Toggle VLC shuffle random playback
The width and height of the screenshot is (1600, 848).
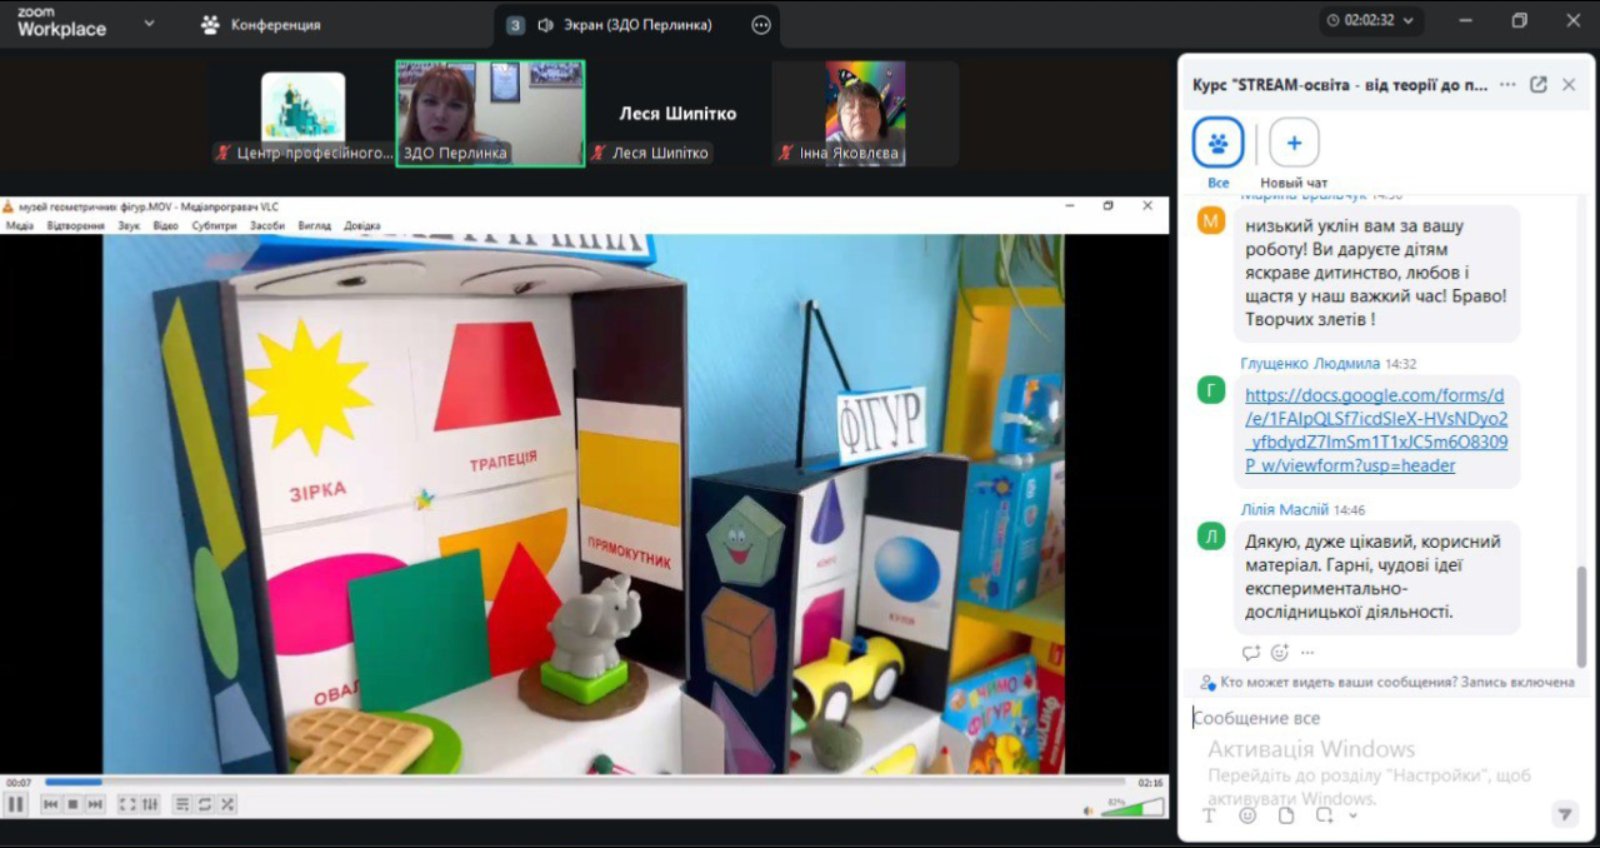[x=228, y=804]
